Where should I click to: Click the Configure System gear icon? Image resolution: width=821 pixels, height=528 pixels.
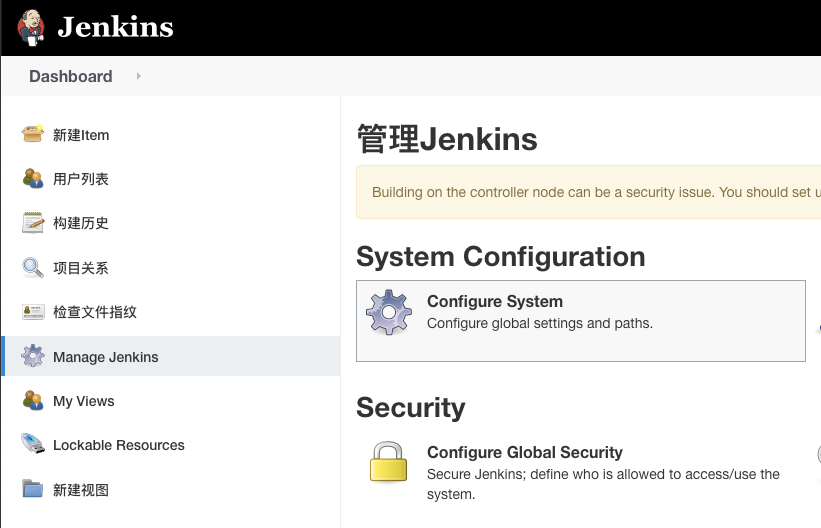pos(389,312)
